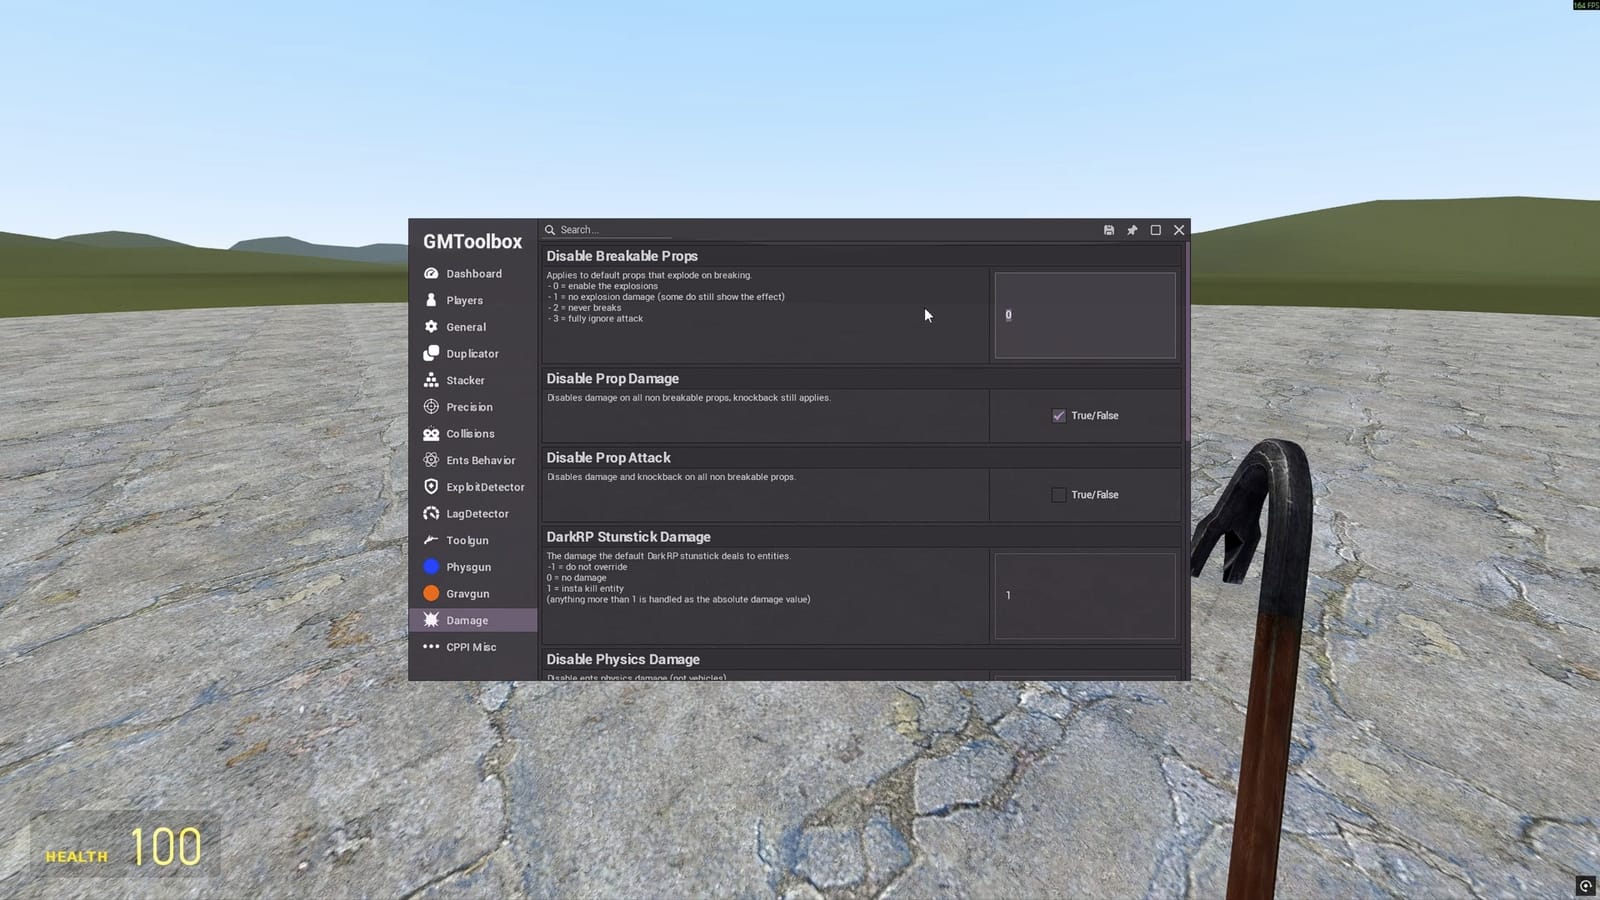
Task: Click the pin window icon
Action: pos(1132,230)
